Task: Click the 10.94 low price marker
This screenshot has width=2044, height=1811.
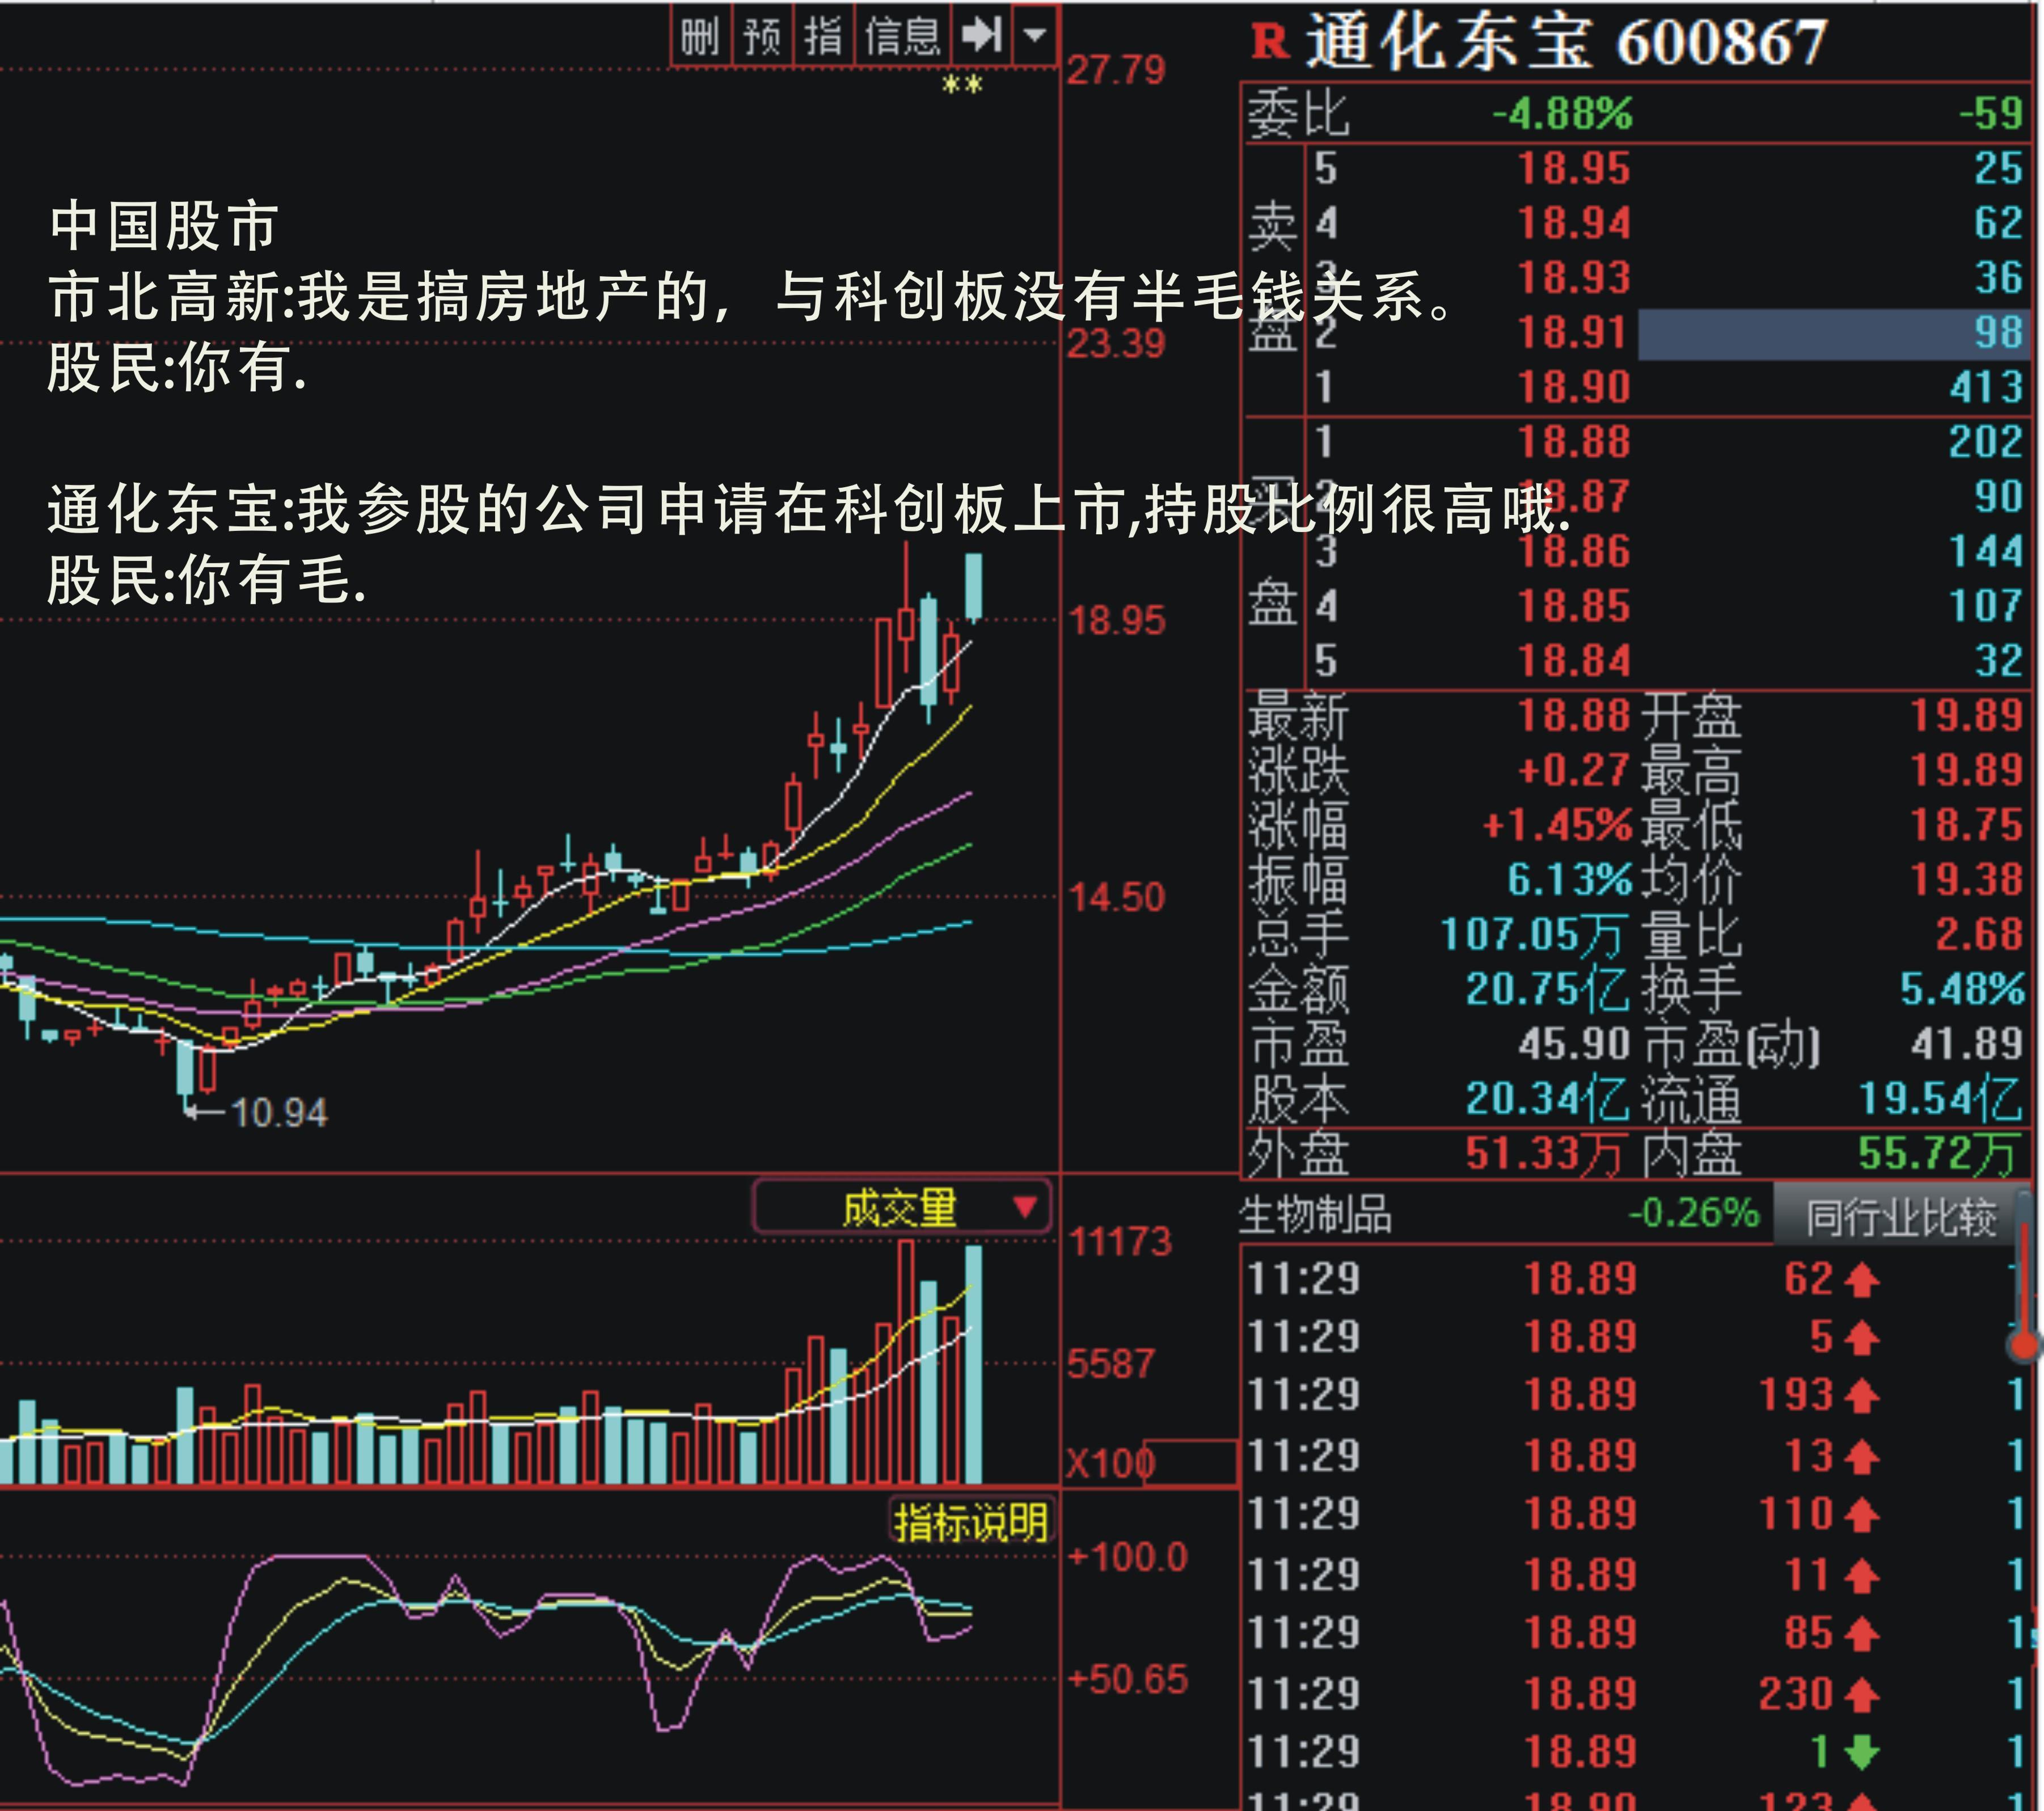Action: (x=278, y=1112)
